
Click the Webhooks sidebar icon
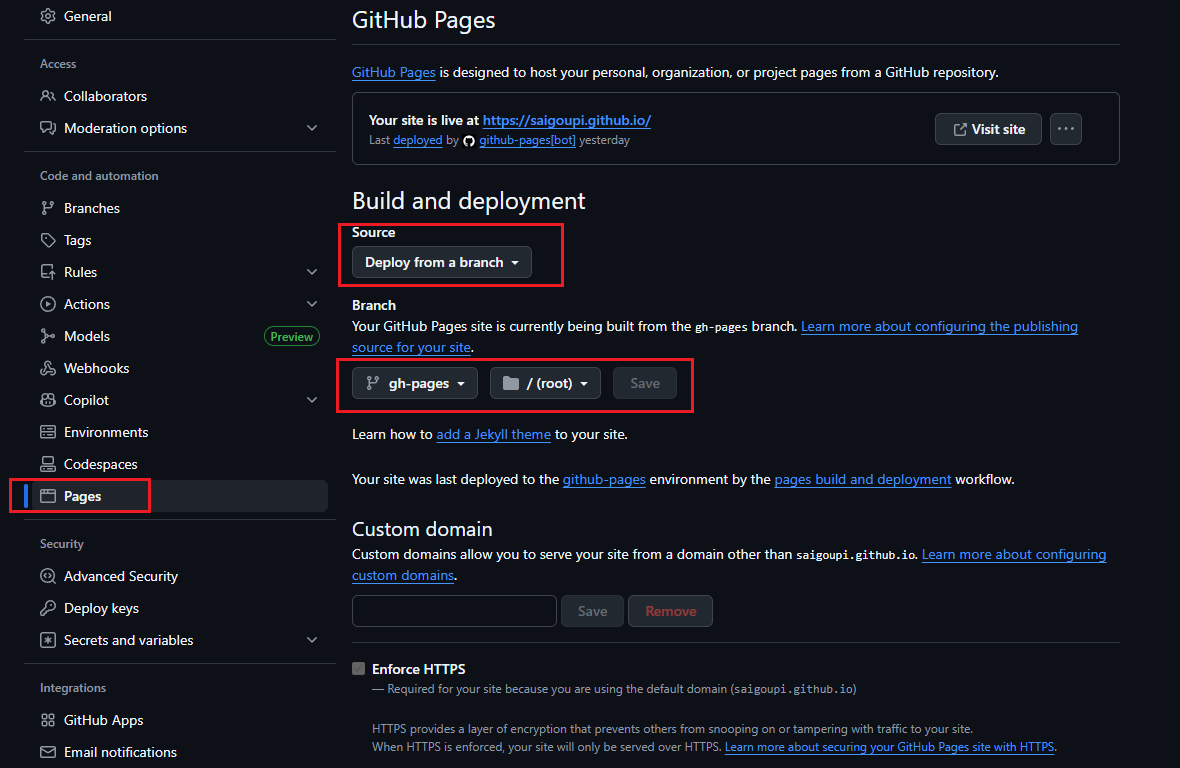[45, 368]
